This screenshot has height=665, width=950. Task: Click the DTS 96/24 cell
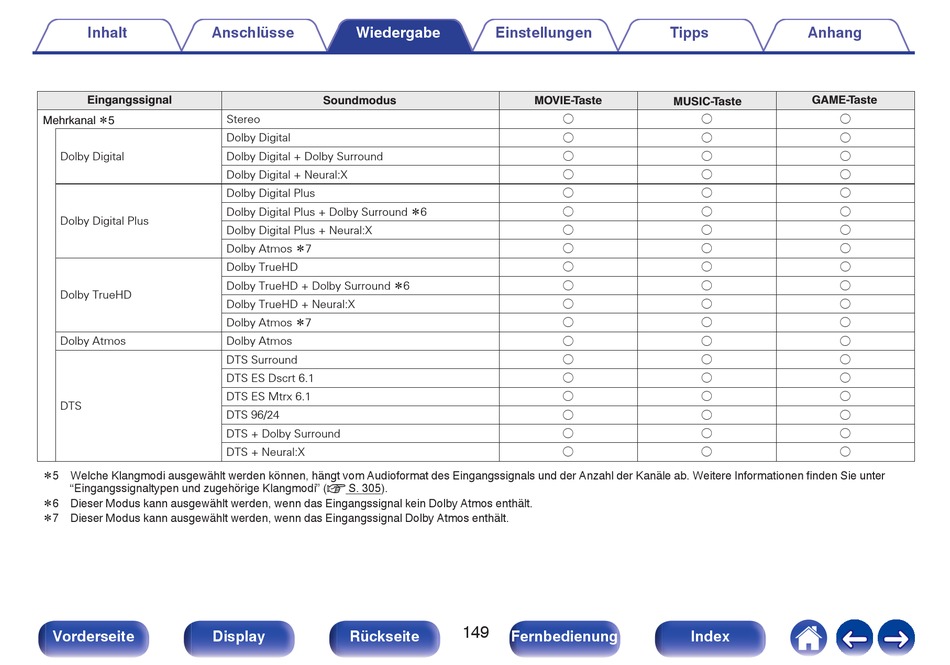pyautogui.click(x=360, y=415)
